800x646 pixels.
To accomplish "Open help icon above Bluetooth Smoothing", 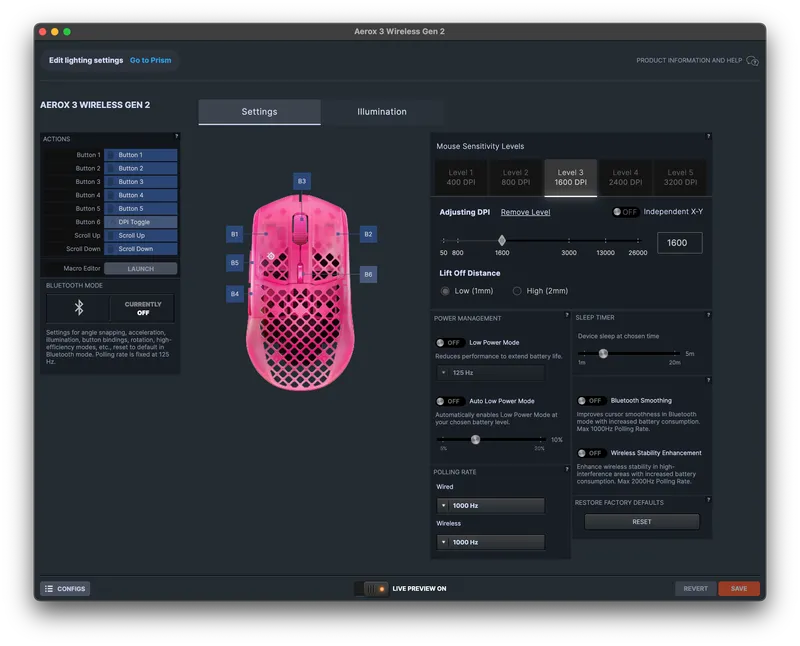I will 708,380.
